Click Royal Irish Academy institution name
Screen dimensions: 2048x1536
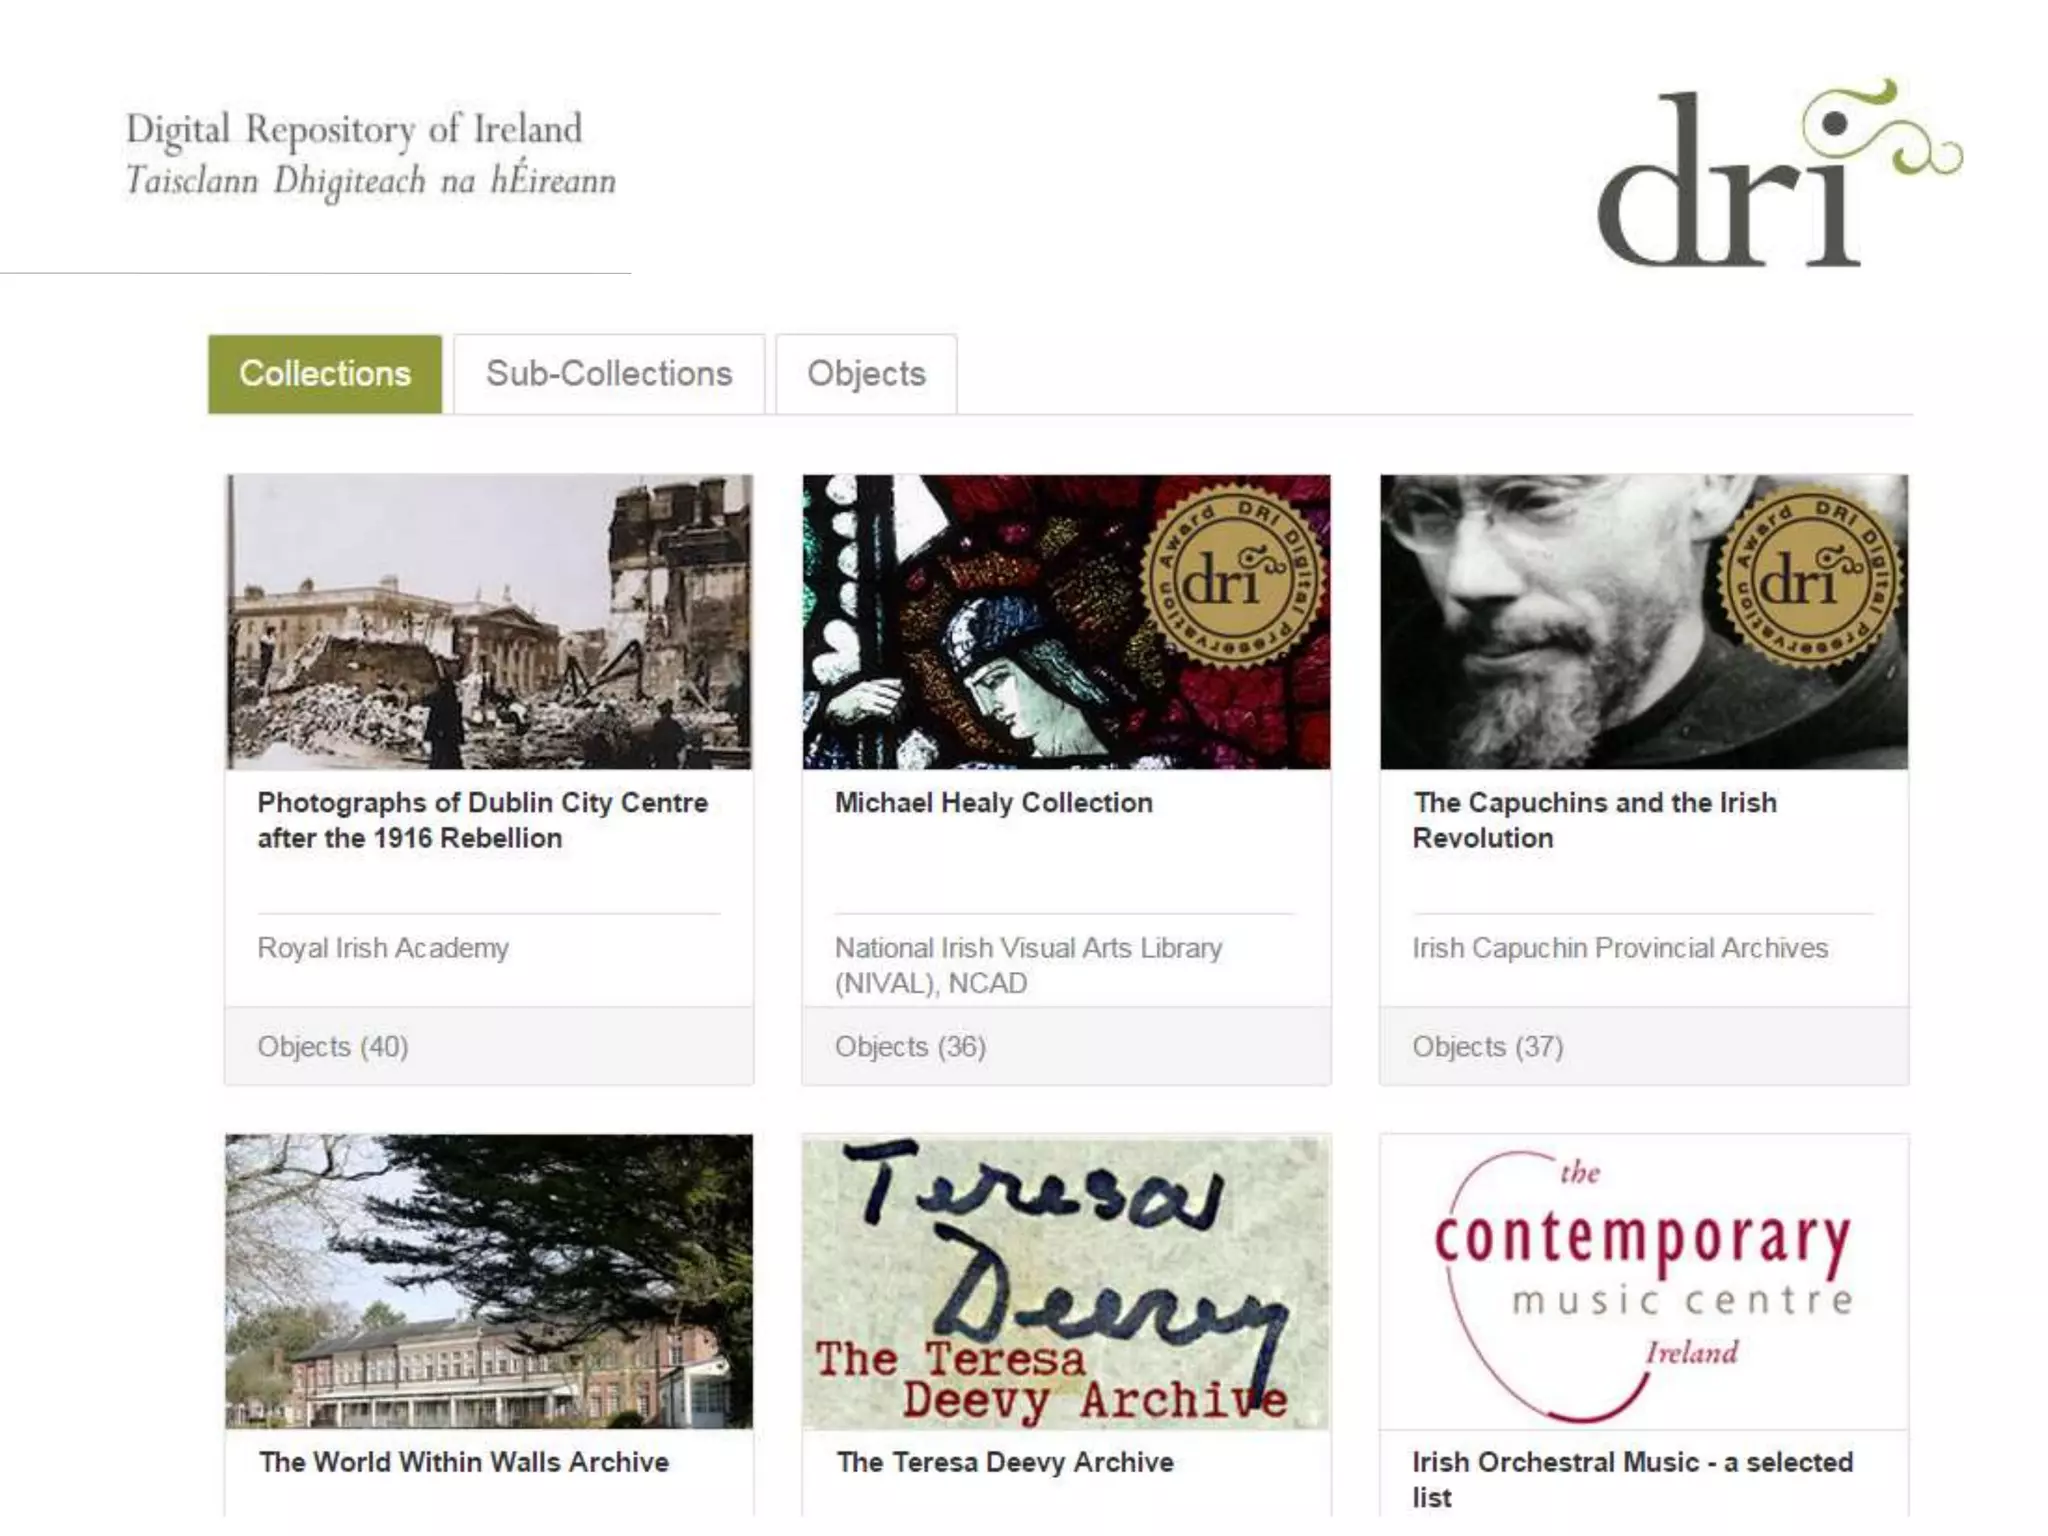tap(383, 948)
